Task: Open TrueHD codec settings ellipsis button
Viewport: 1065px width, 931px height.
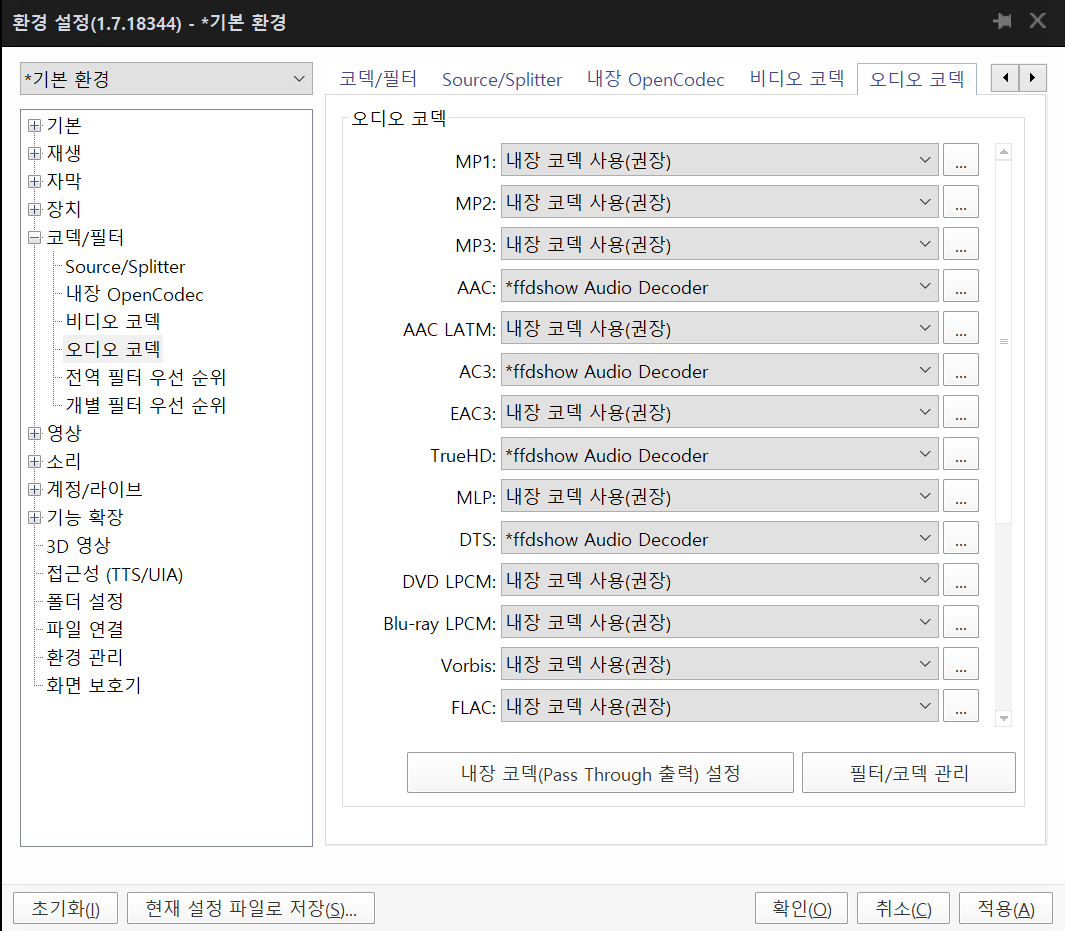Action: [x=961, y=454]
